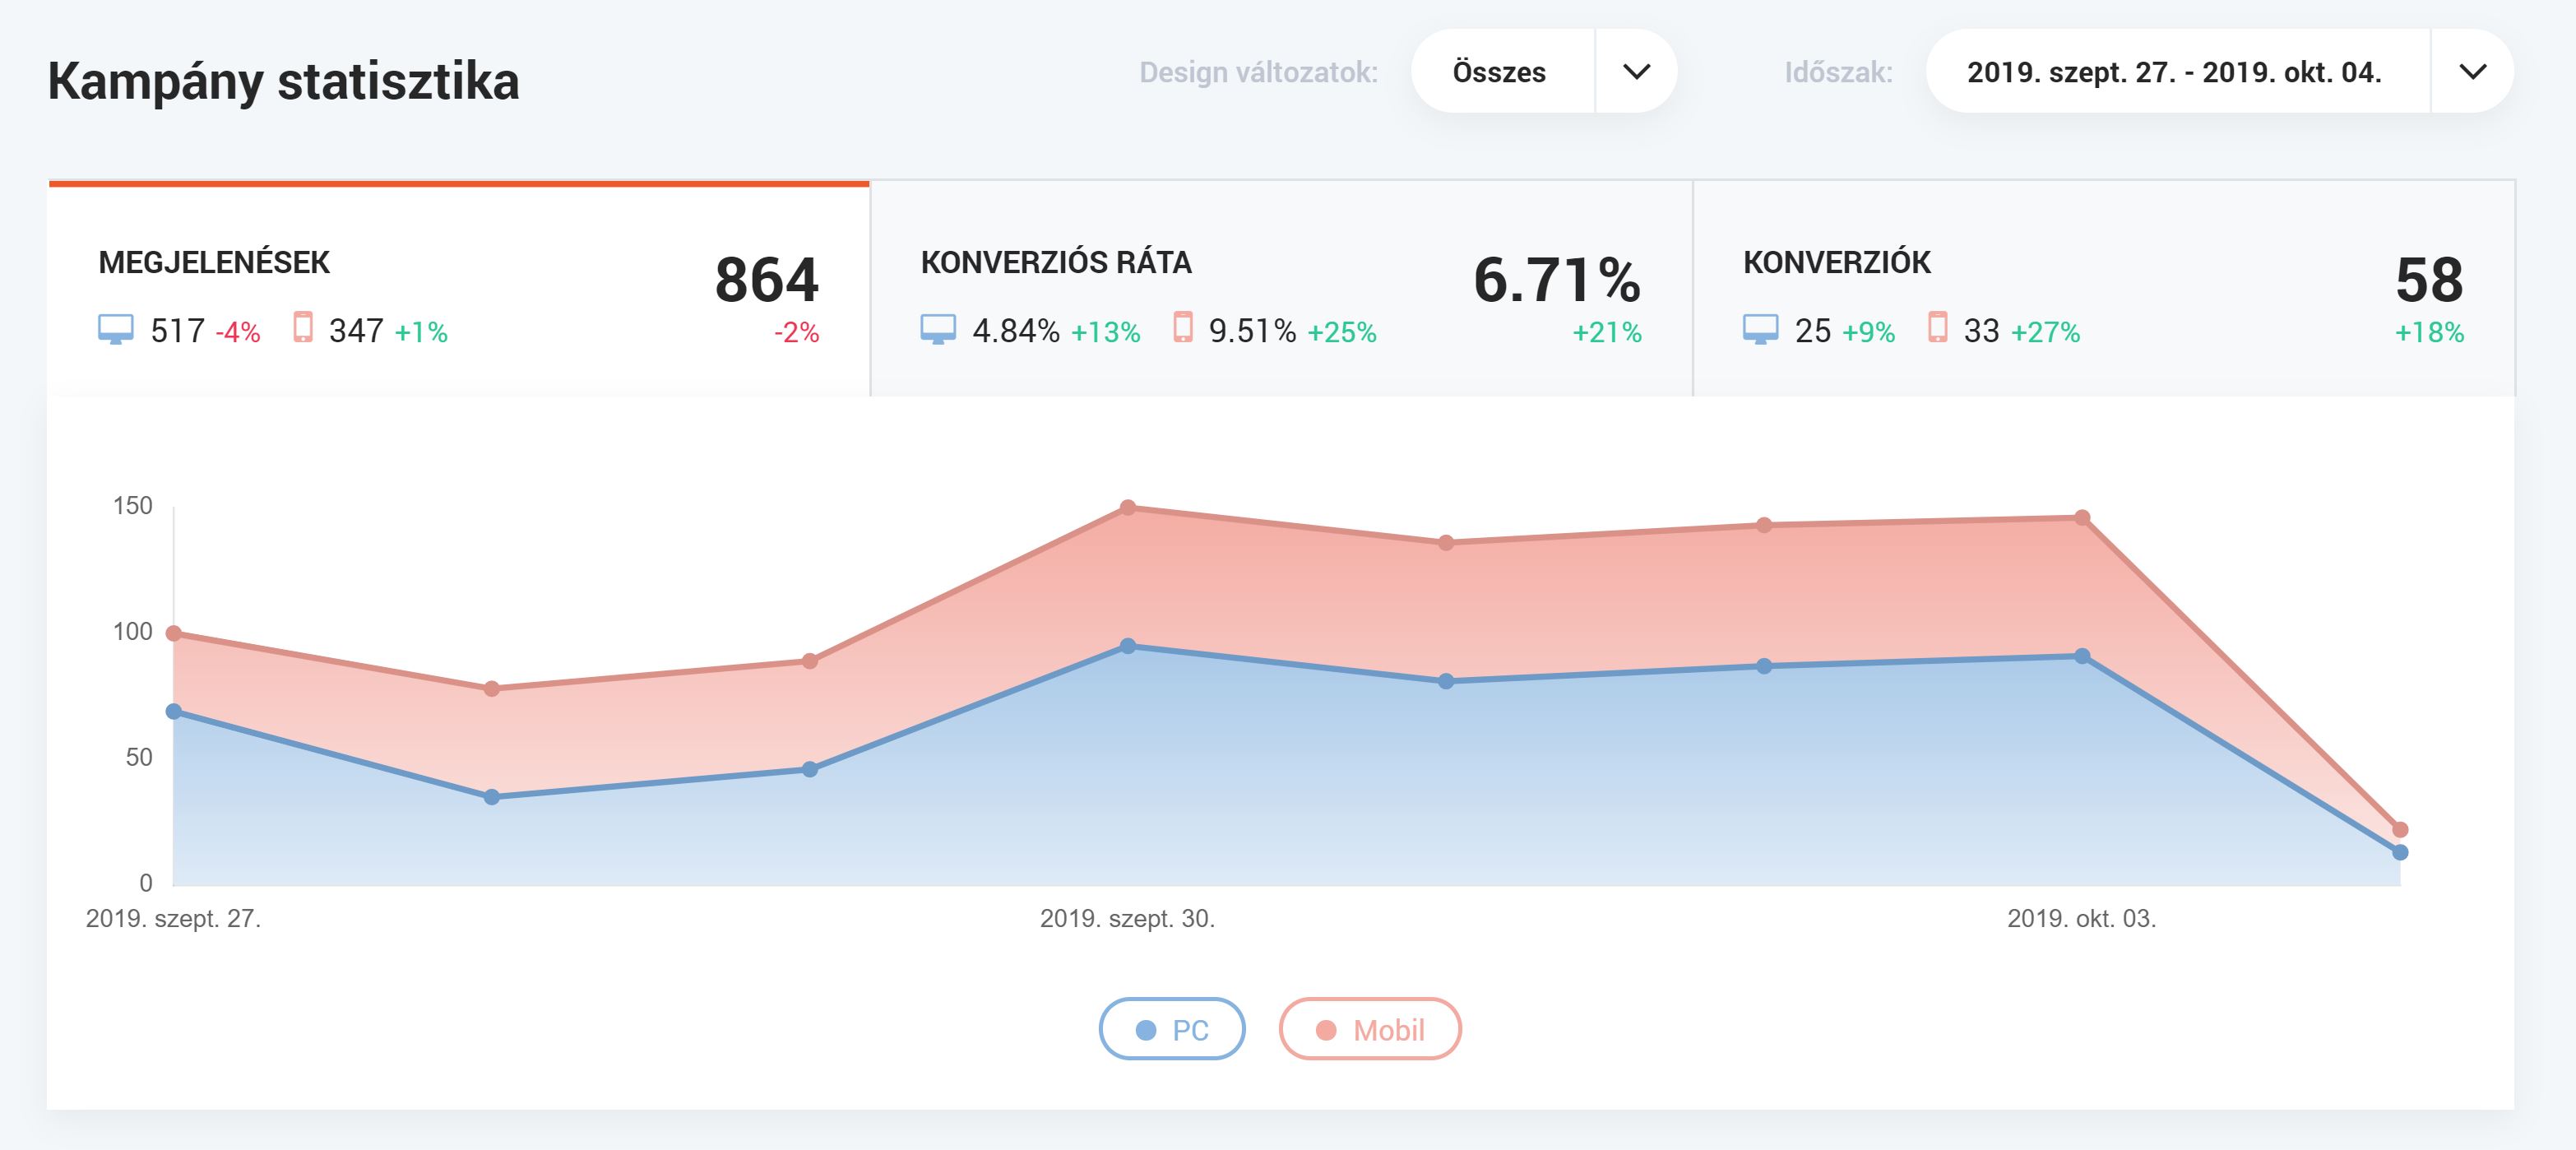Viewport: 2576px width, 1150px height.
Task: Click the Mobil data point at 2019. szept. 27.
Action: point(173,633)
